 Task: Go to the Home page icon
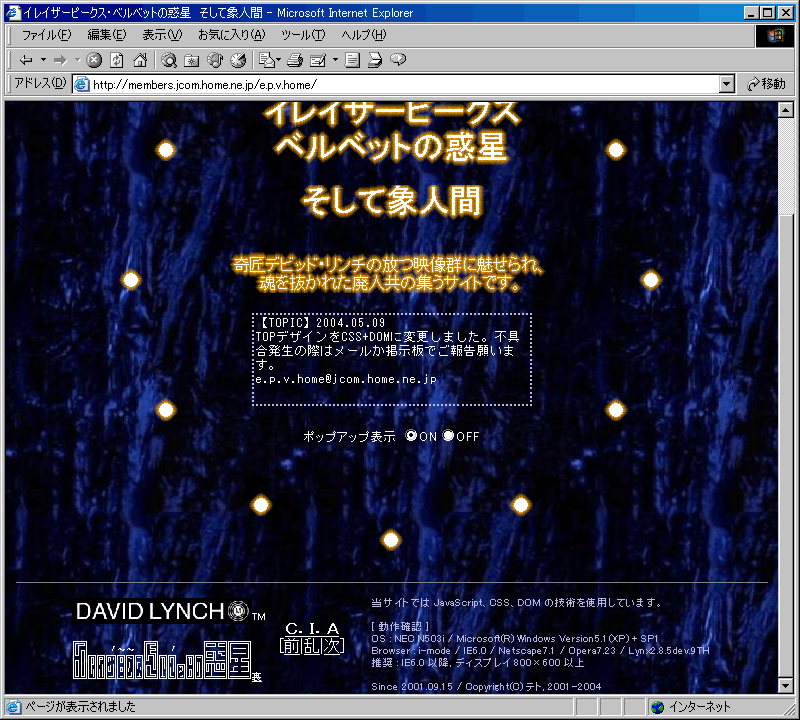(x=140, y=60)
